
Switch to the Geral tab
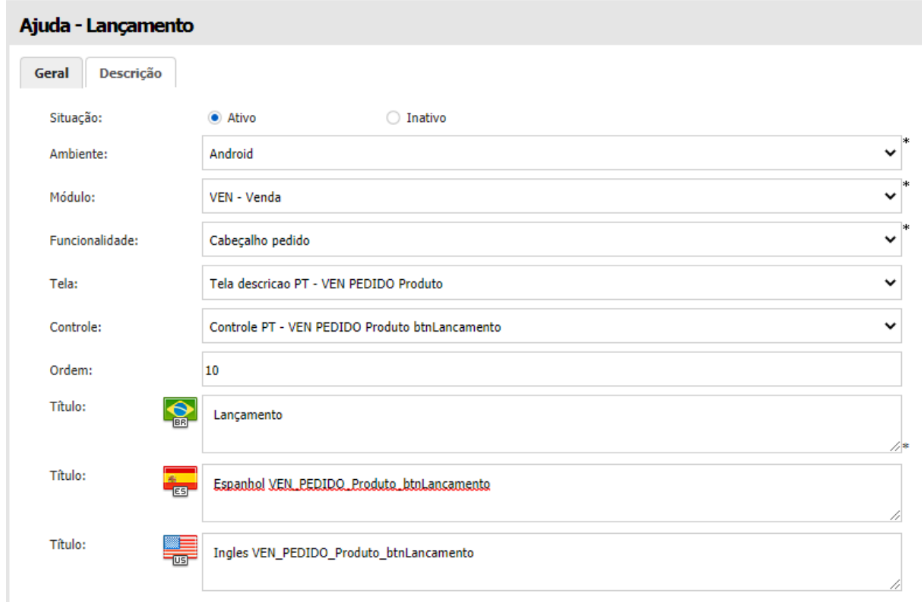pyautogui.click(x=52, y=73)
